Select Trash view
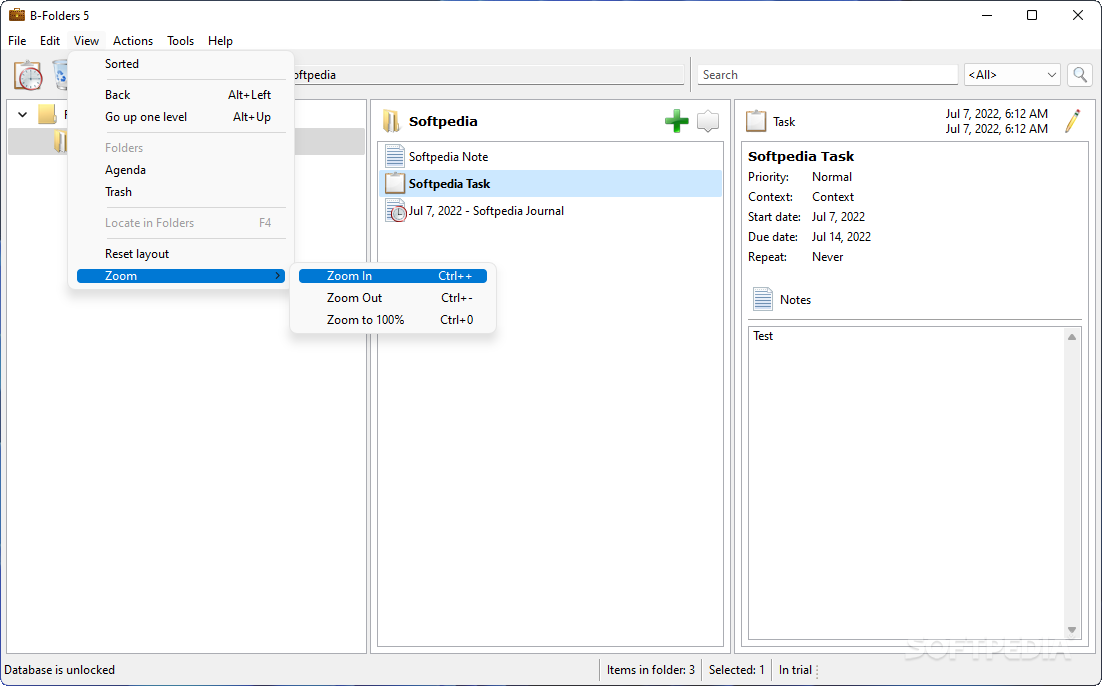The height and width of the screenshot is (686, 1102). [x=181, y=192]
